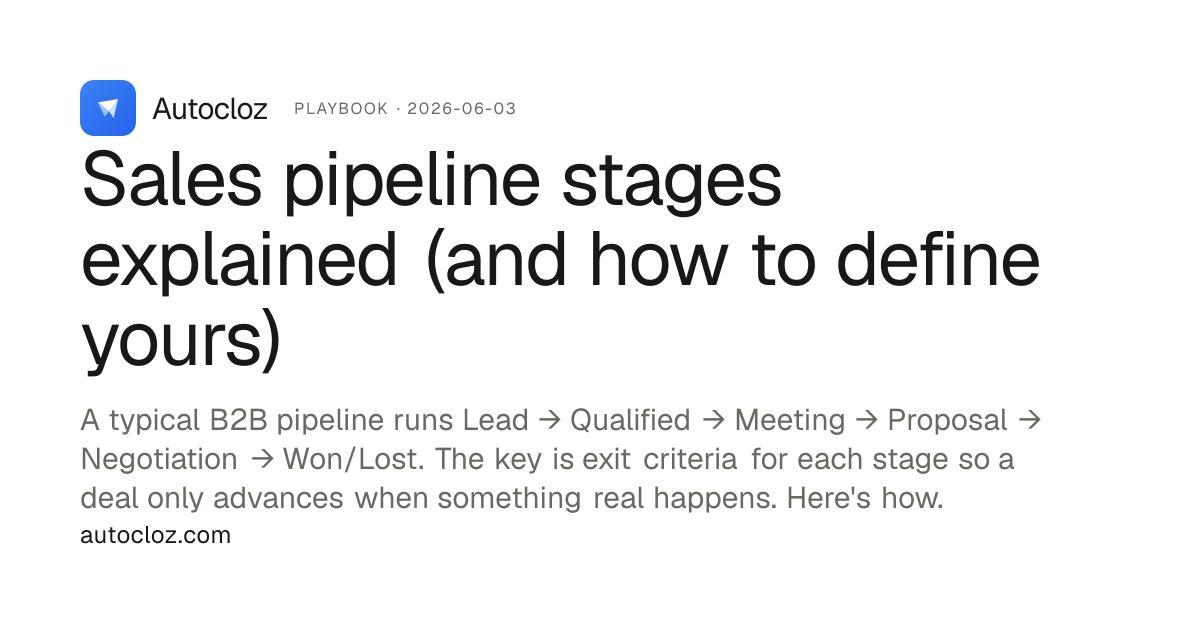This screenshot has height=630, width=1200.
Task: Click the arrow between Qualified and Meeting
Action: point(713,421)
